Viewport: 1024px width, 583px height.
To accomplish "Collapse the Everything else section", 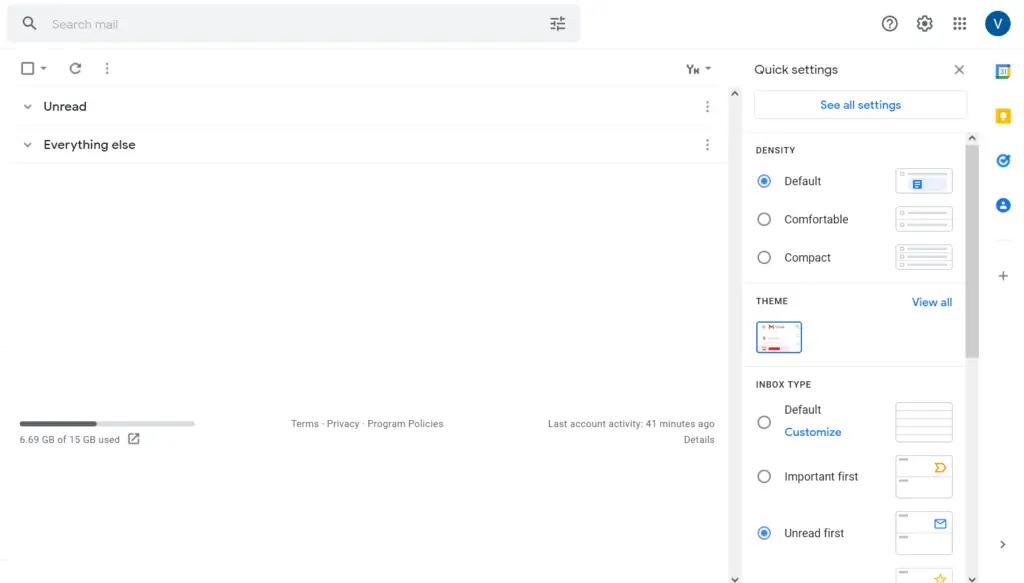I will (x=27, y=145).
